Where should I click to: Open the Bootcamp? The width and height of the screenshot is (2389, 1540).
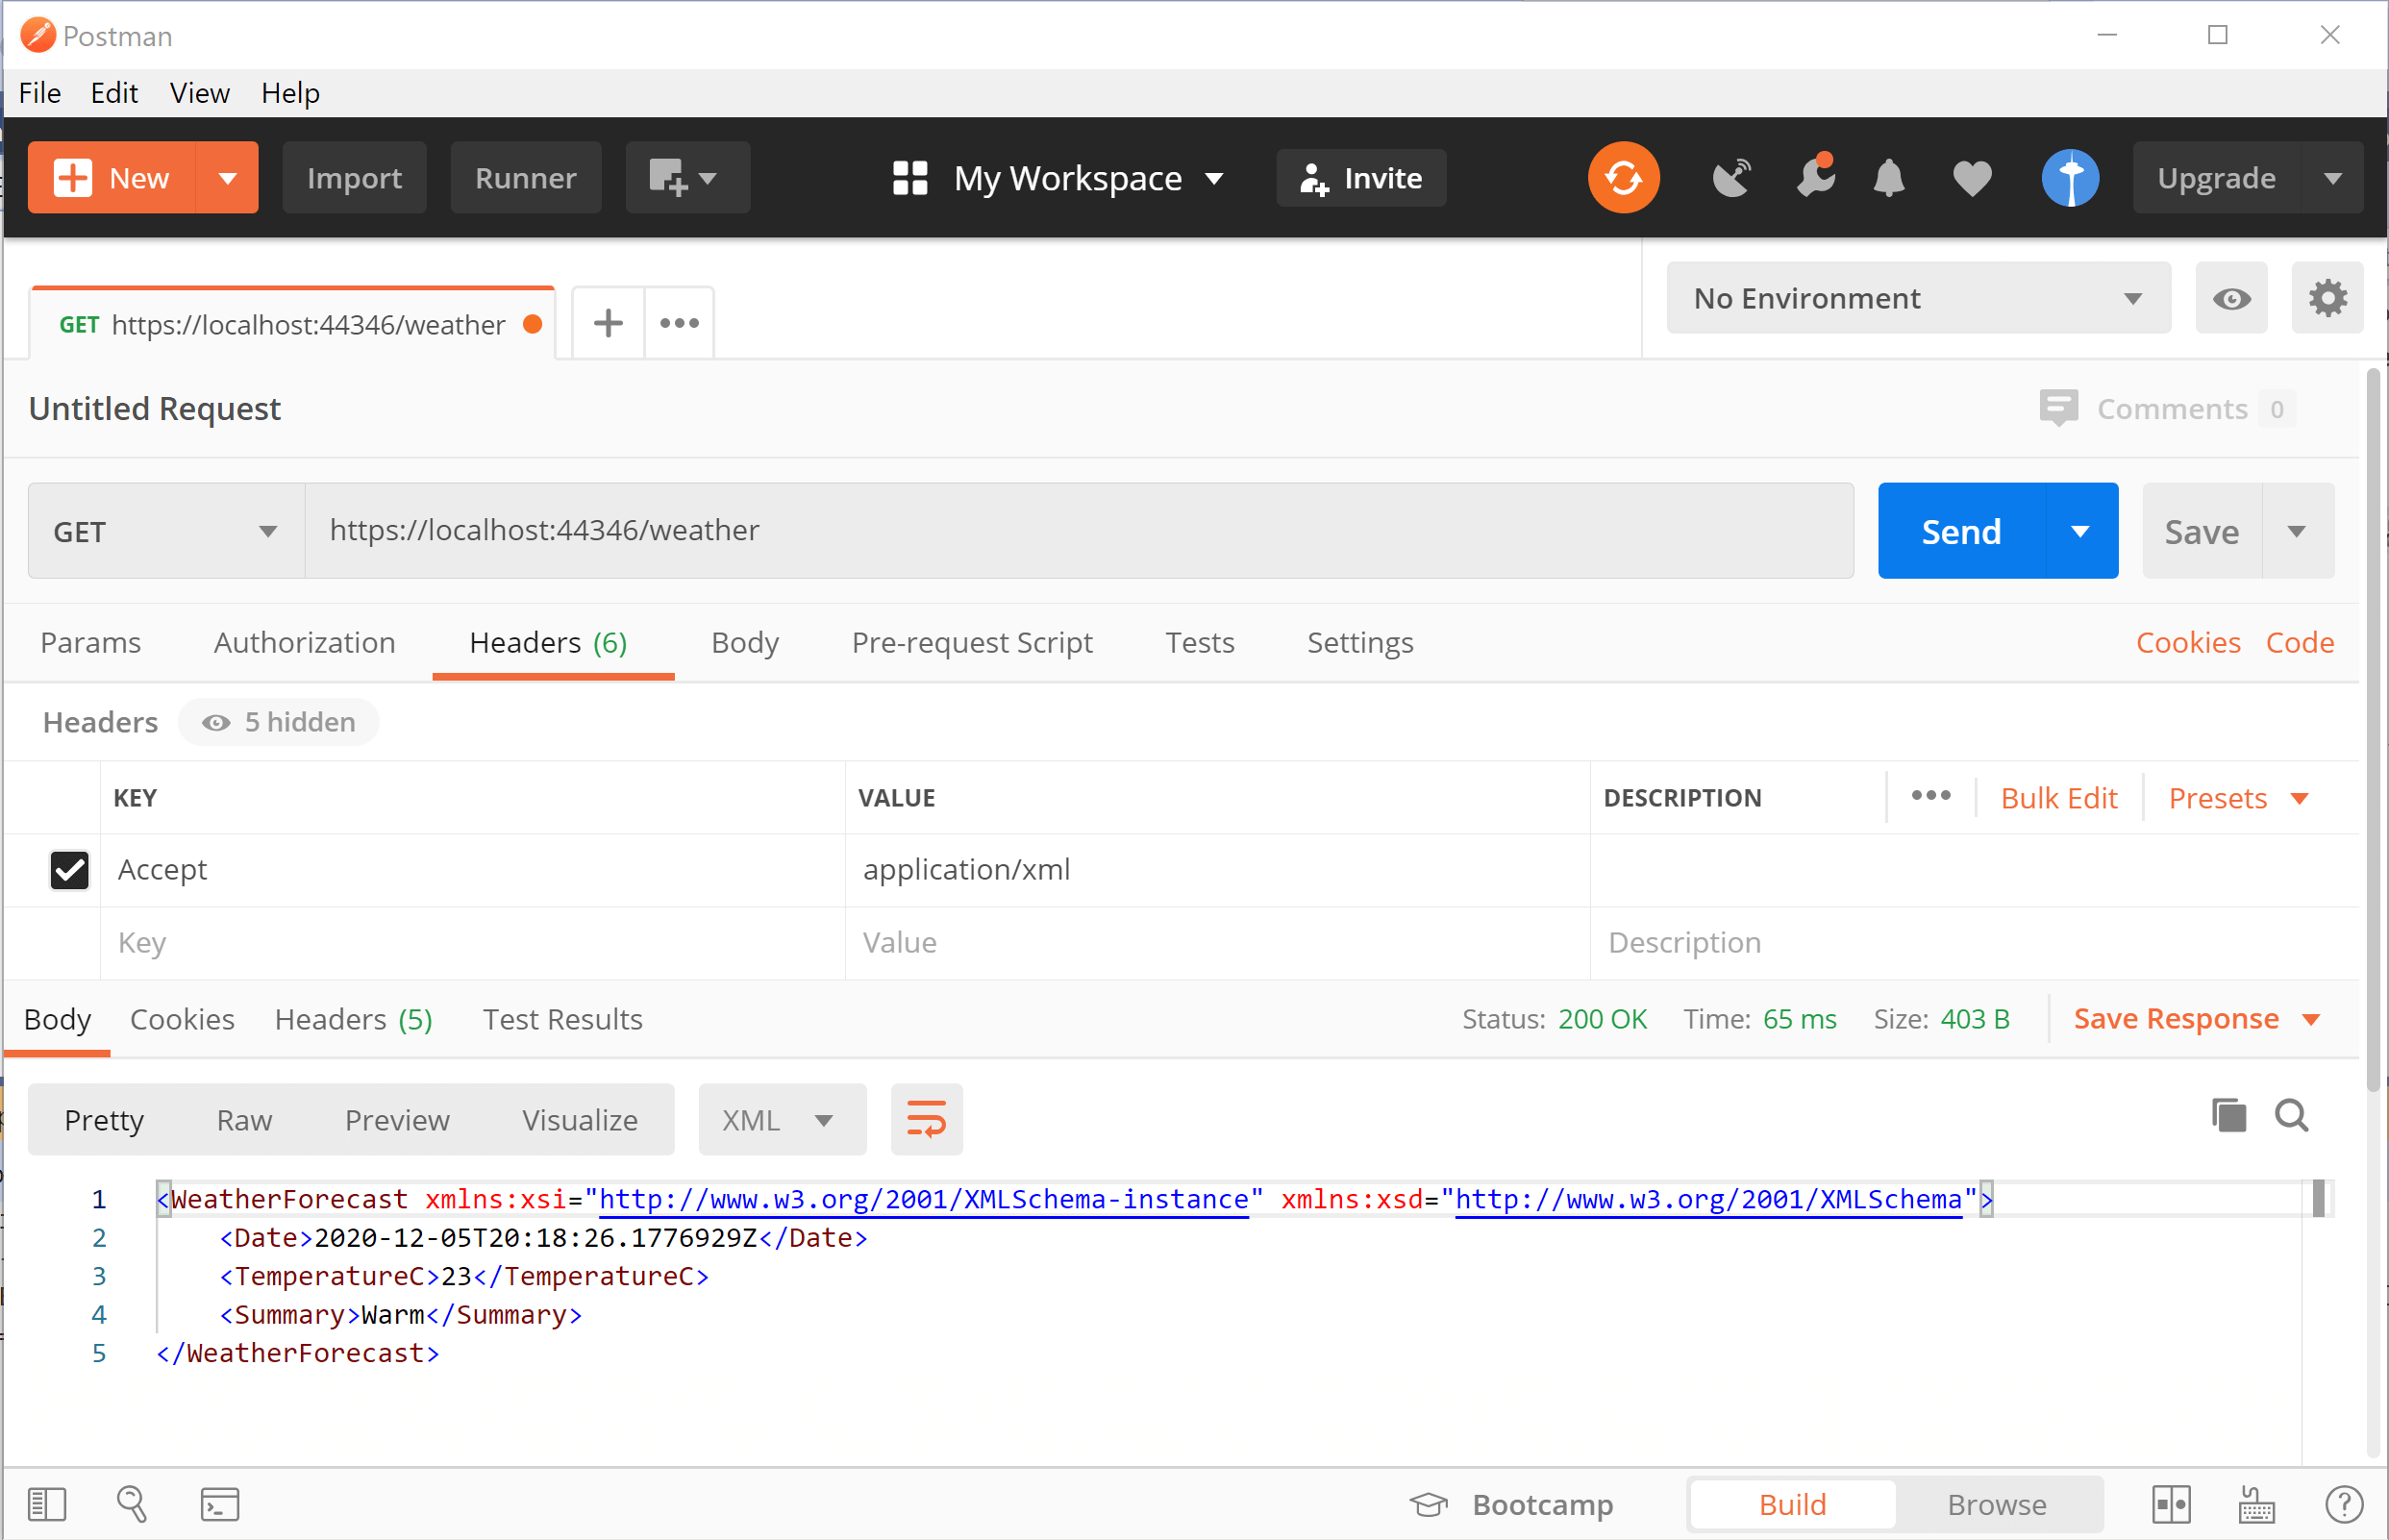(1511, 1504)
